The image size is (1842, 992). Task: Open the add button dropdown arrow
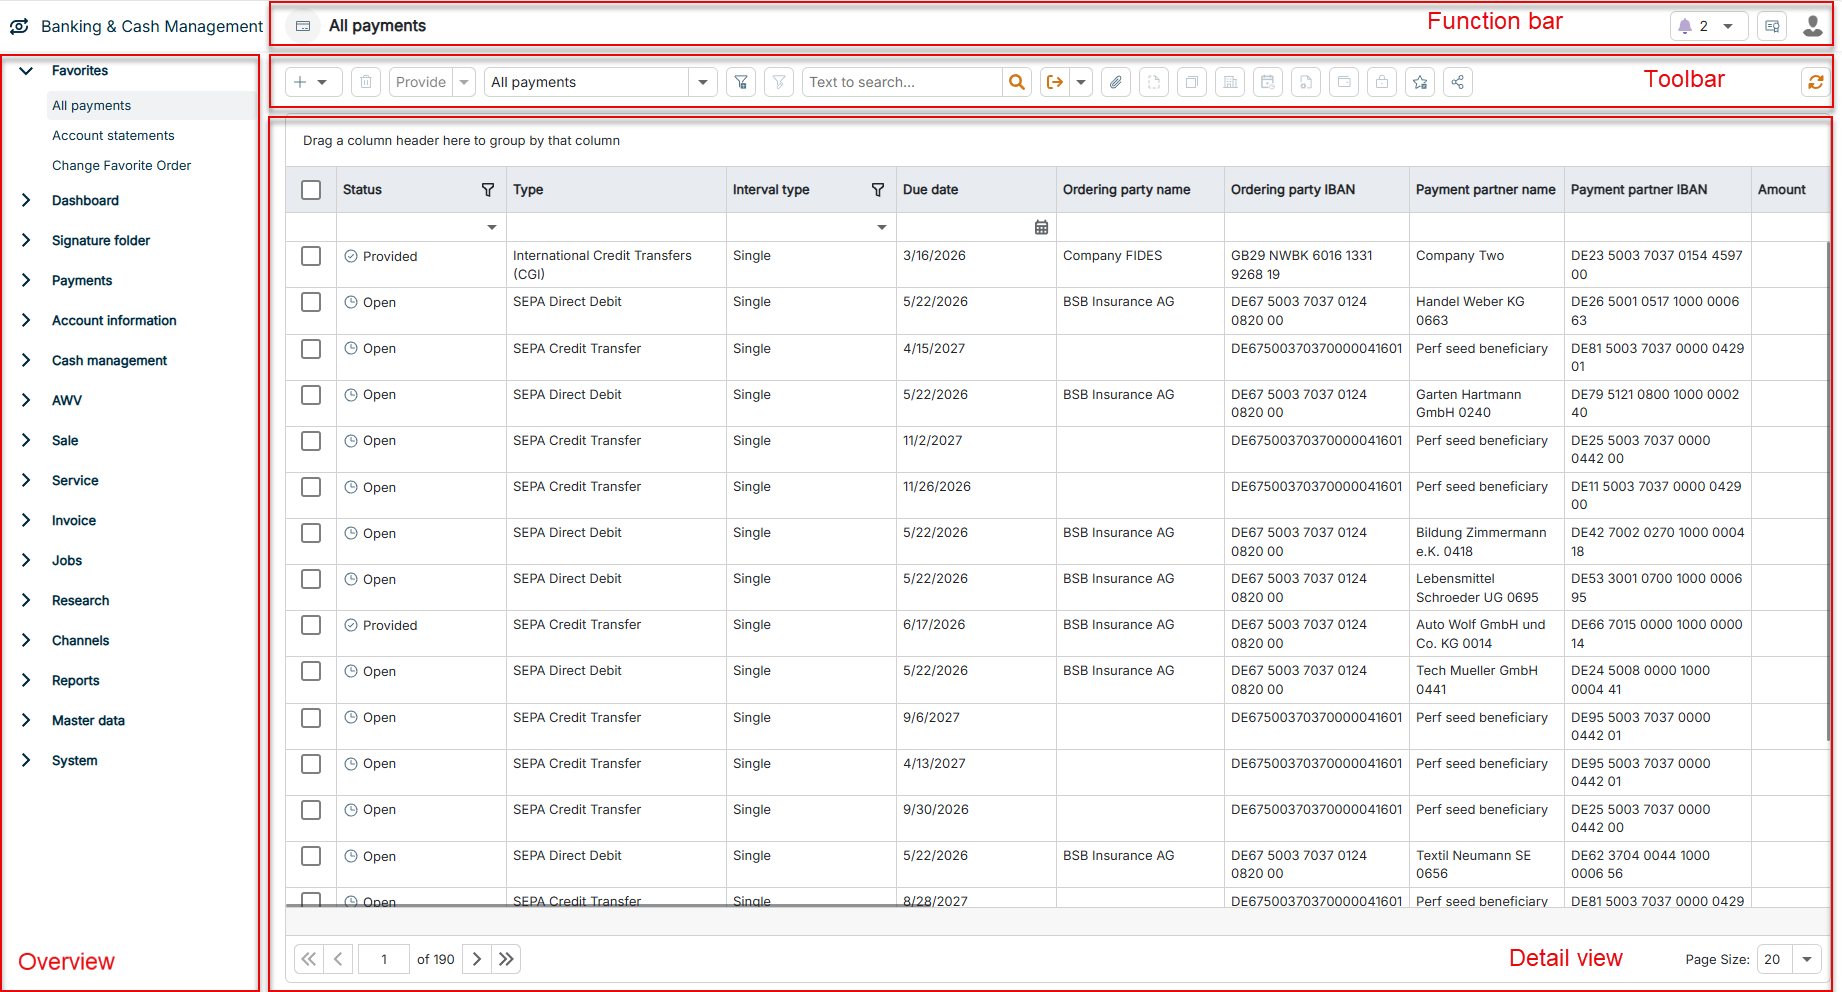click(x=323, y=82)
